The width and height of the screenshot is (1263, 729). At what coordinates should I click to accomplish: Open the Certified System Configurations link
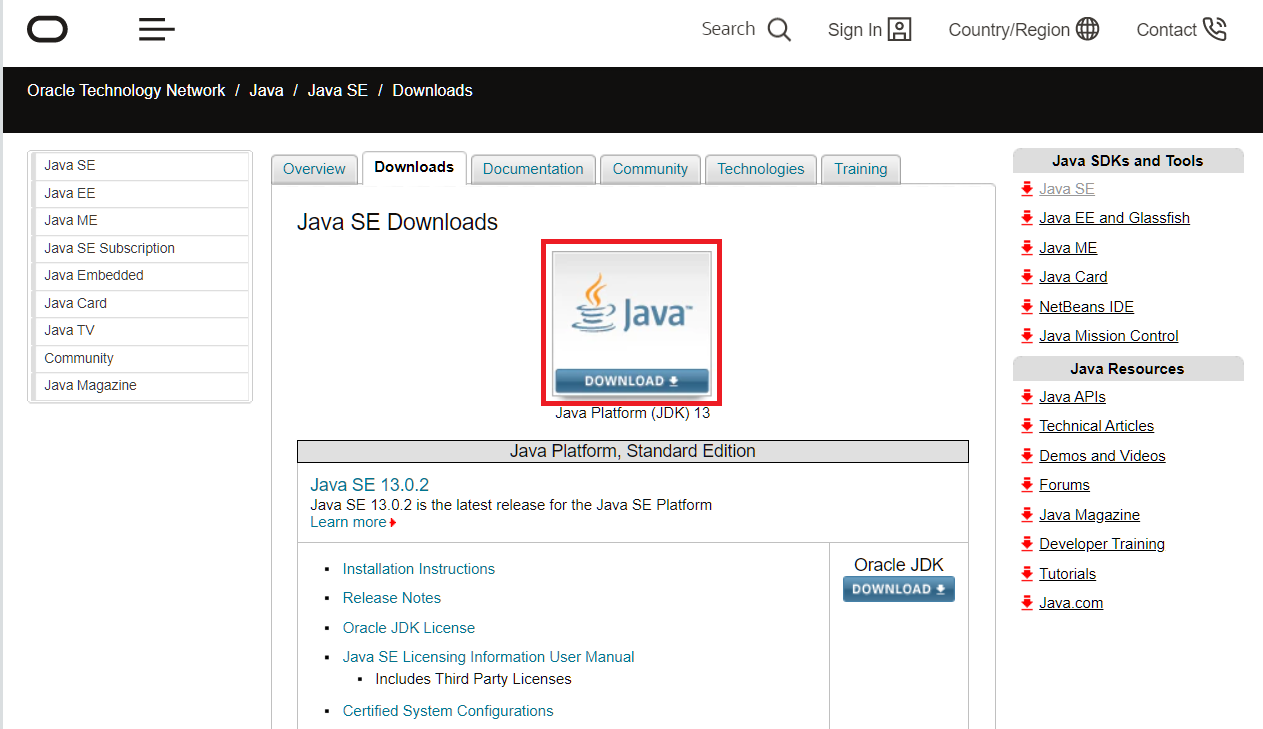[x=448, y=710]
